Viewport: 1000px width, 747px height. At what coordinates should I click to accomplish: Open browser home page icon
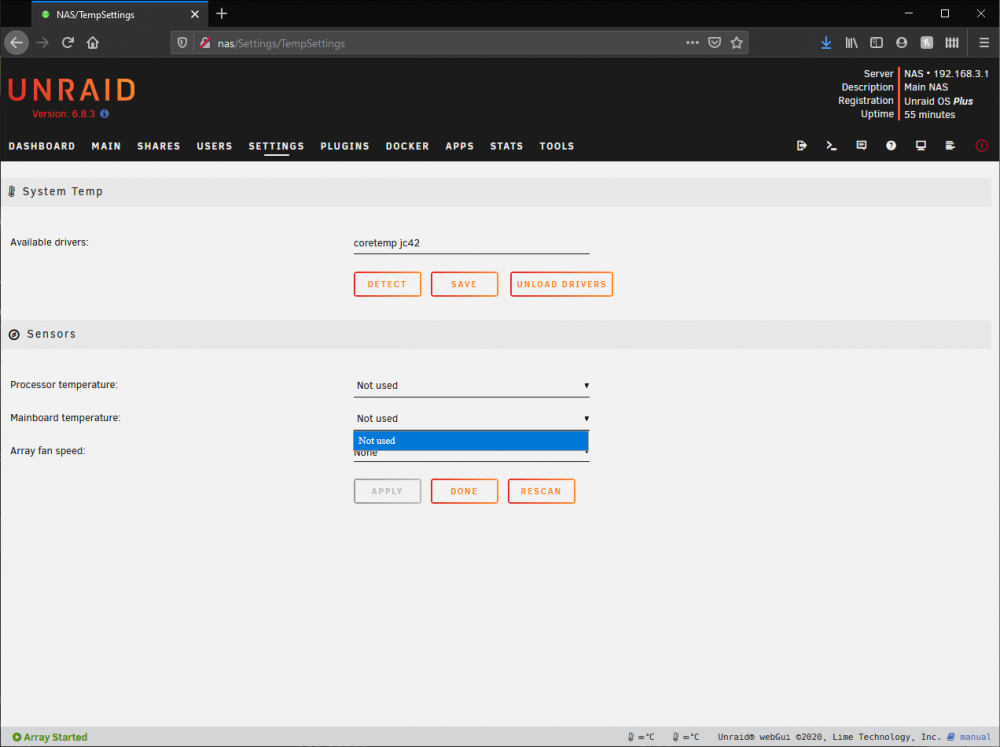click(93, 43)
